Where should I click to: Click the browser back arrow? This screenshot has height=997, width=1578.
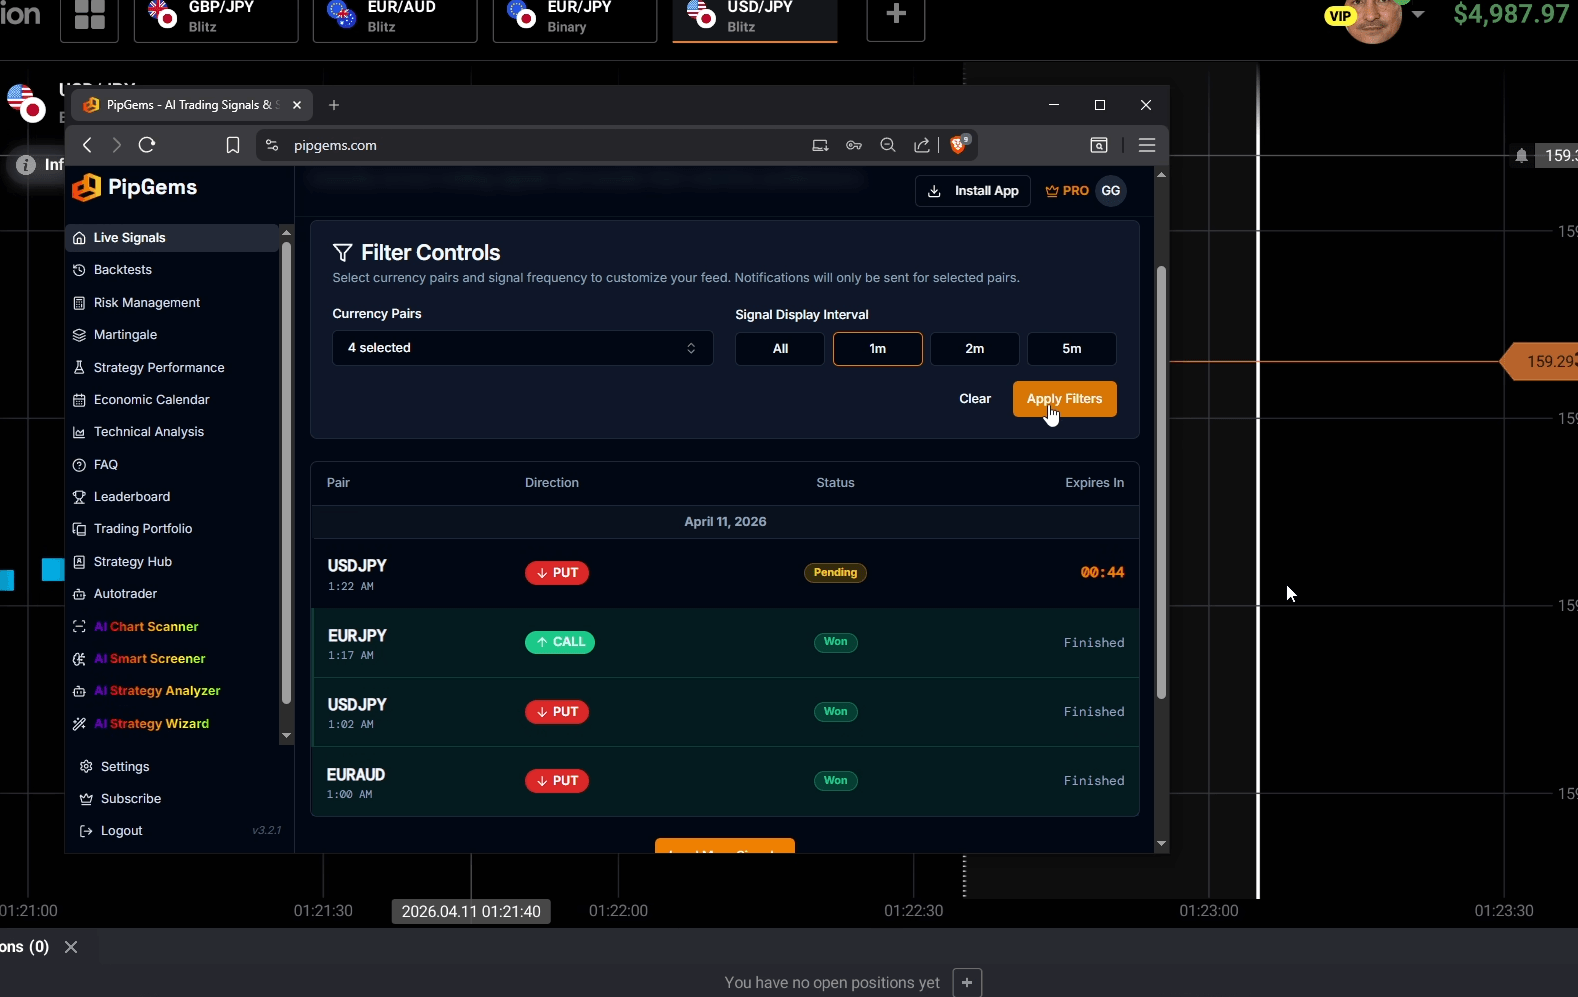pyautogui.click(x=87, y=145)
